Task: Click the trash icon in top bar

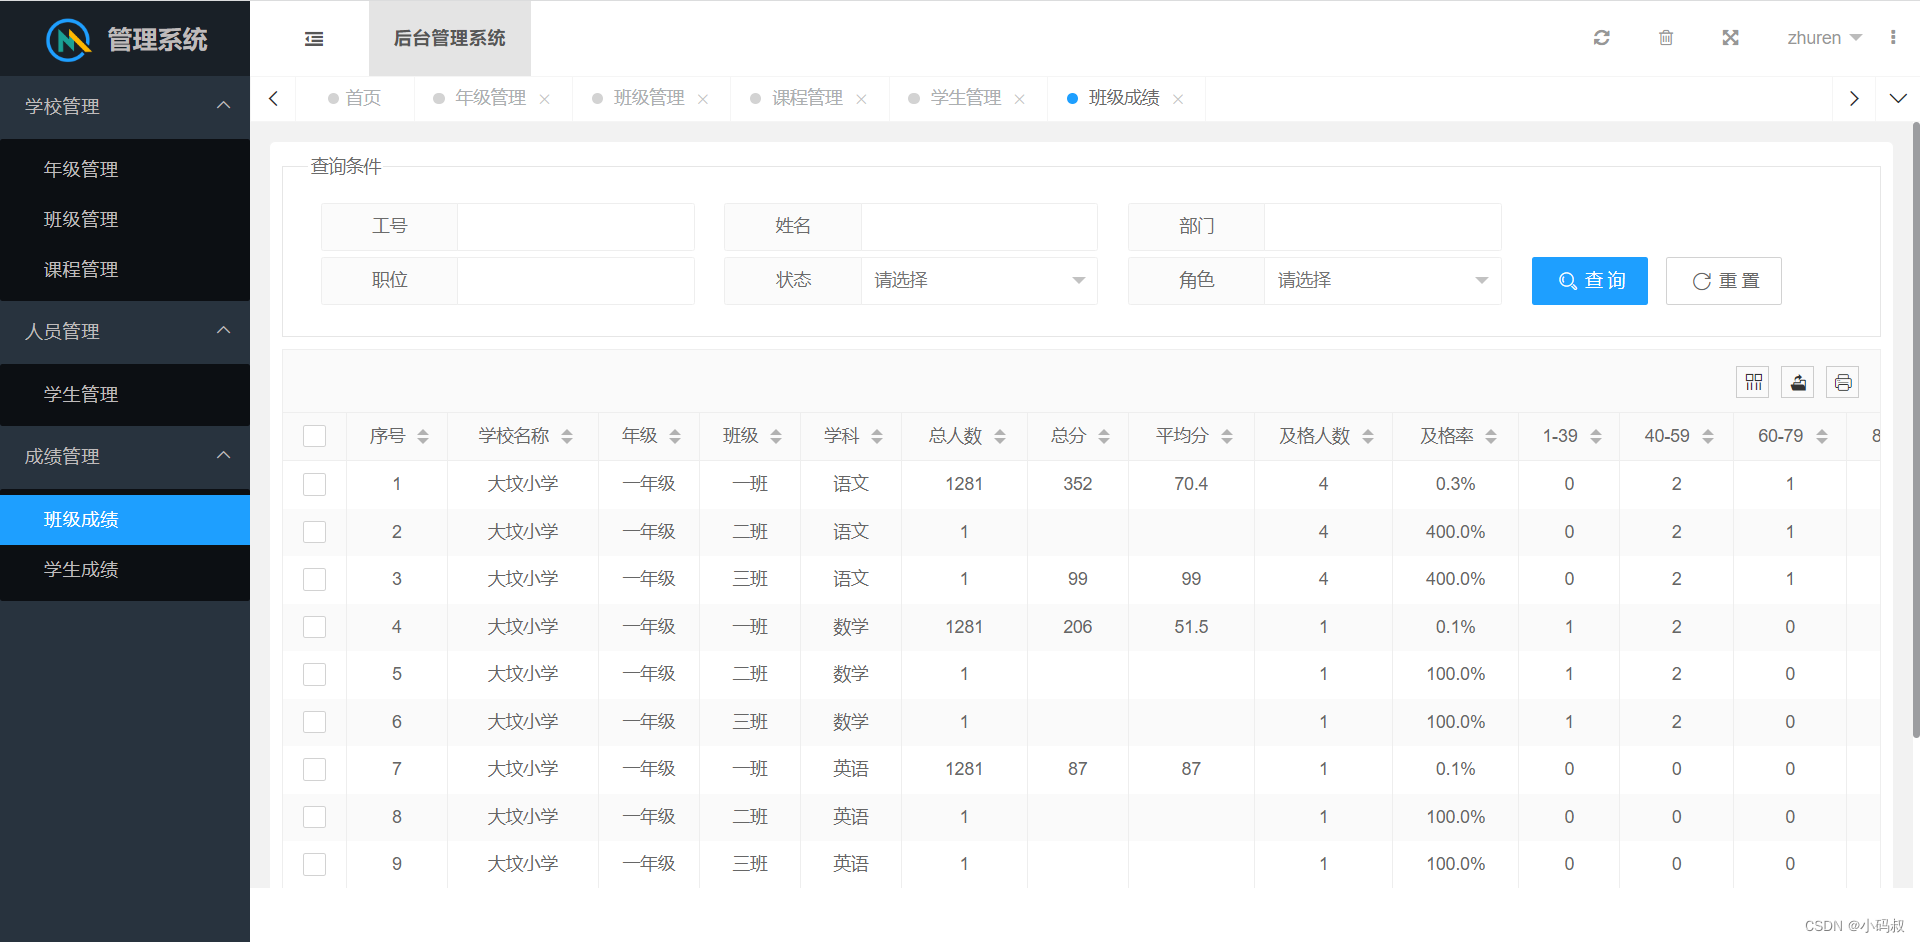Action: tap(1666, 38)
